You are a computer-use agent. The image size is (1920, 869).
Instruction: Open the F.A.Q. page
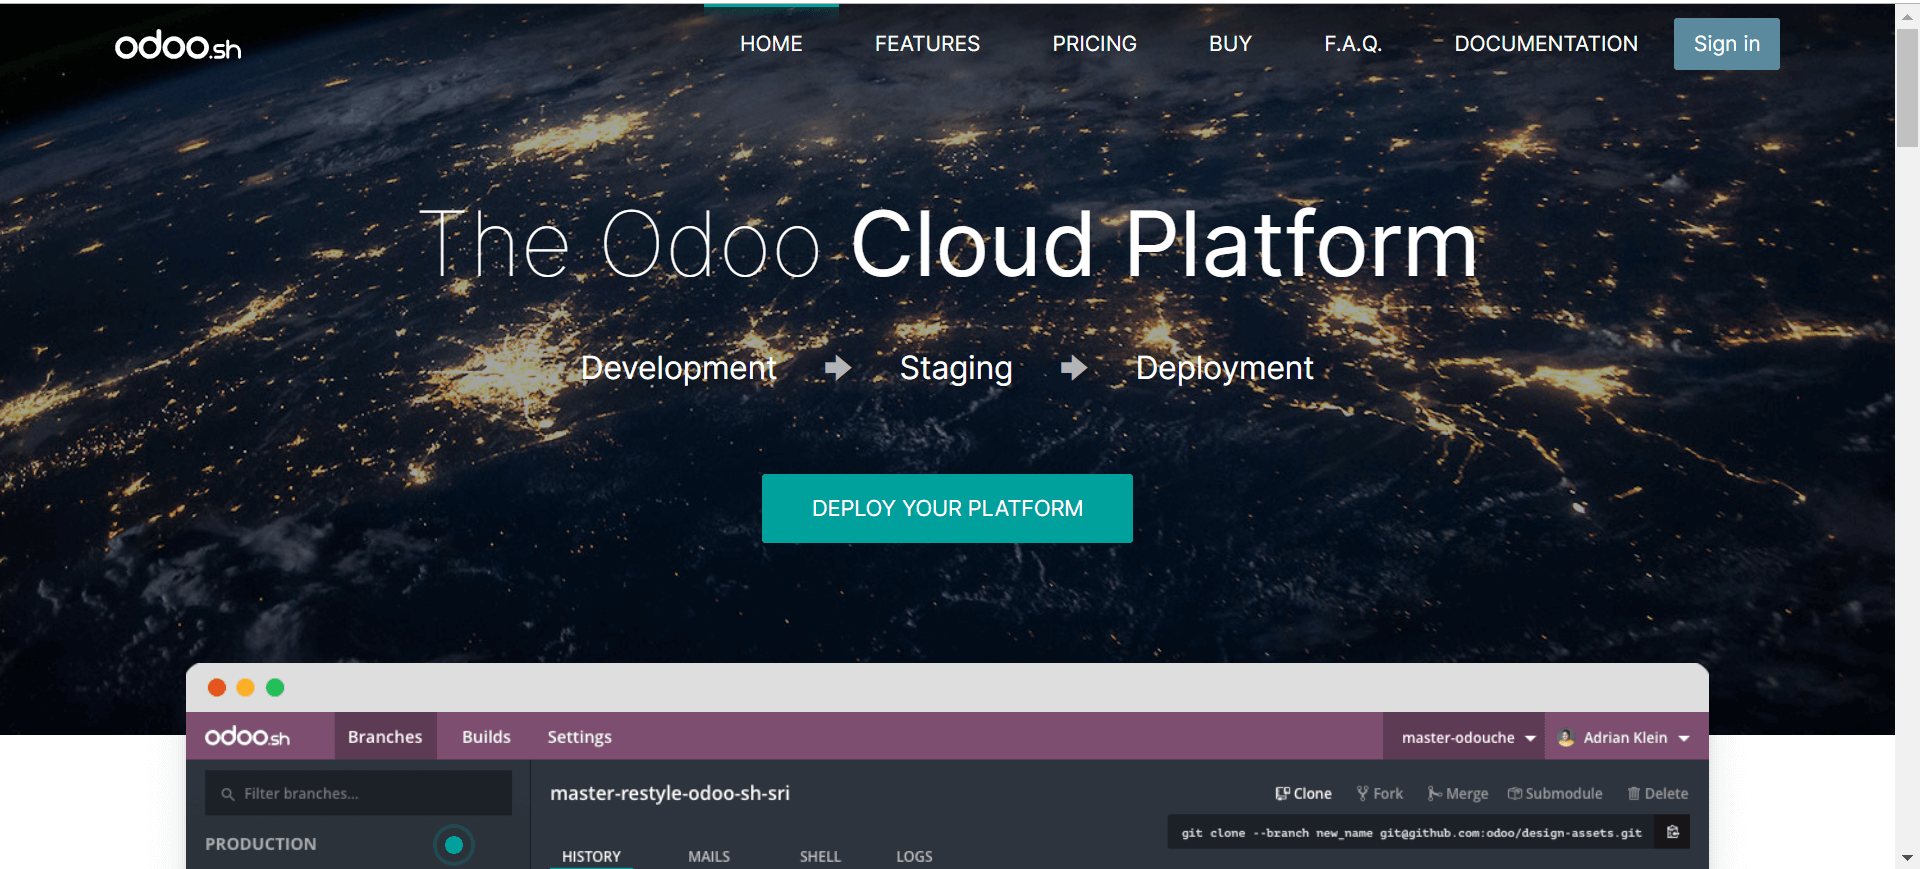pyautogui.click(x=1353, y=44)
